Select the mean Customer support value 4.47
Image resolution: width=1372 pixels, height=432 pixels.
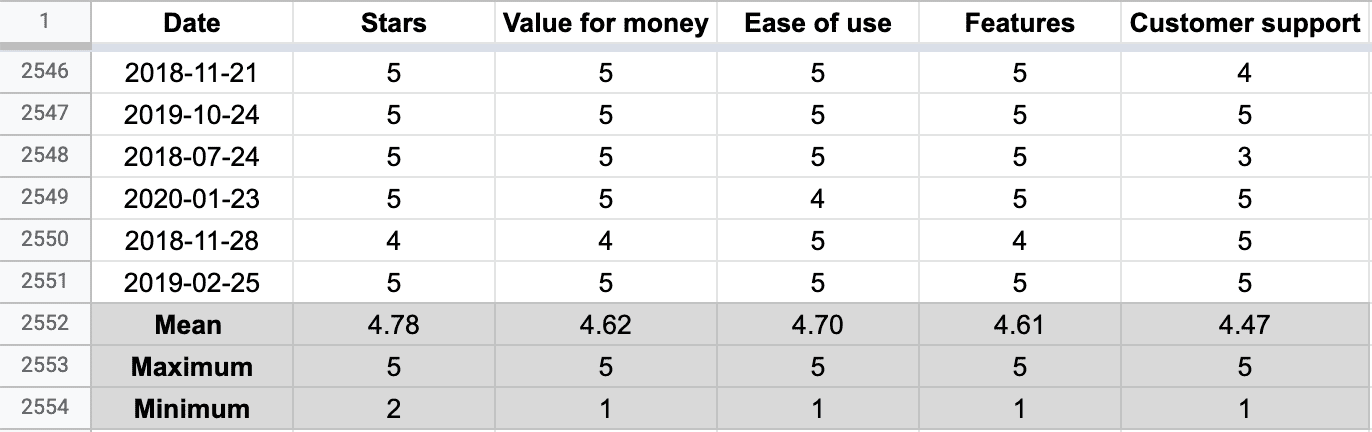tap(1244, 325)
